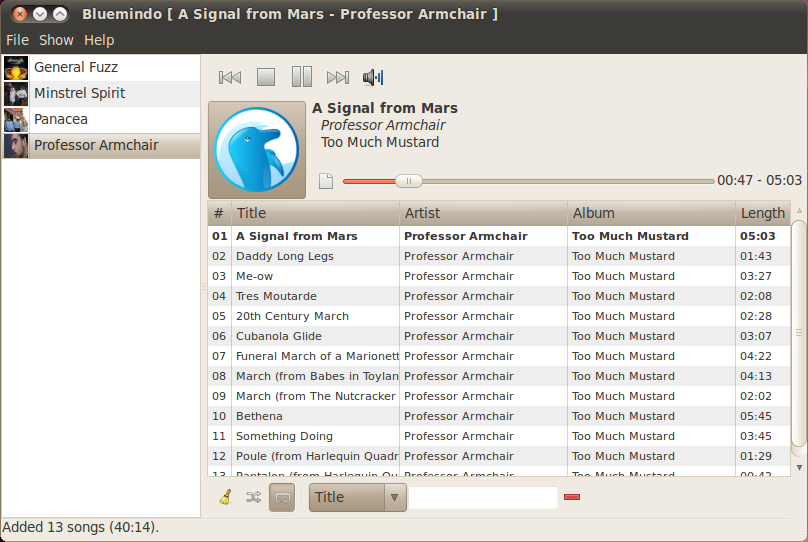
Task: Pause the current song
Action: tap(301, 77)
